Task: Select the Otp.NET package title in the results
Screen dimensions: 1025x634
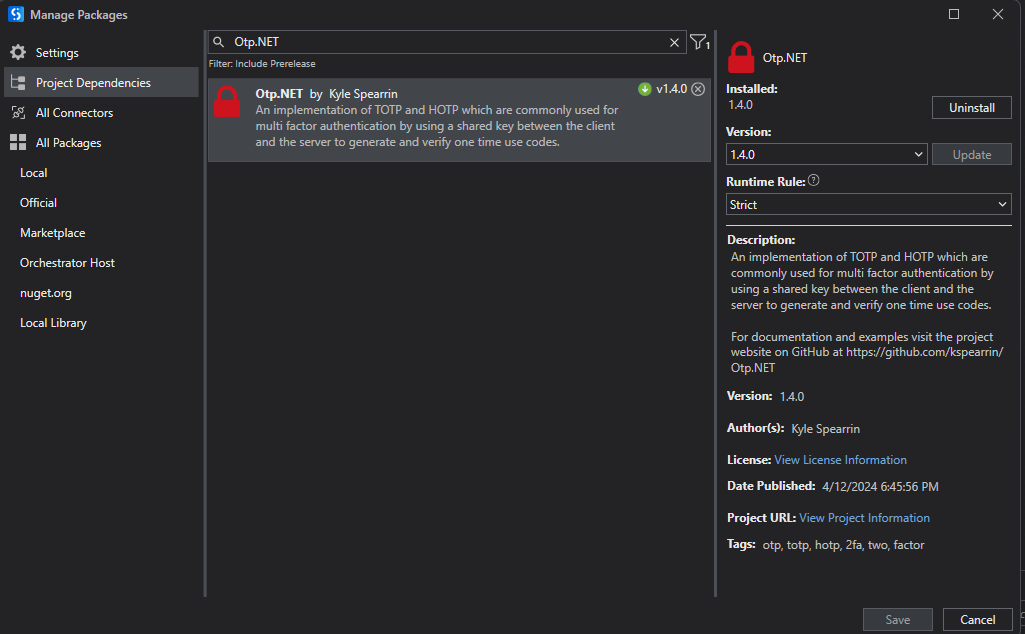Action: point(279,93)
